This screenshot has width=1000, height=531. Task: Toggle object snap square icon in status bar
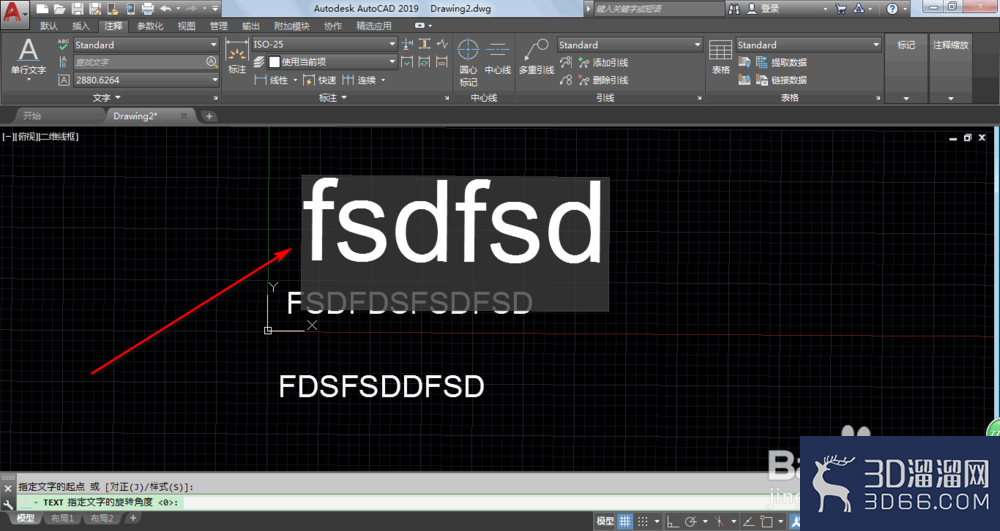(767, 521)
